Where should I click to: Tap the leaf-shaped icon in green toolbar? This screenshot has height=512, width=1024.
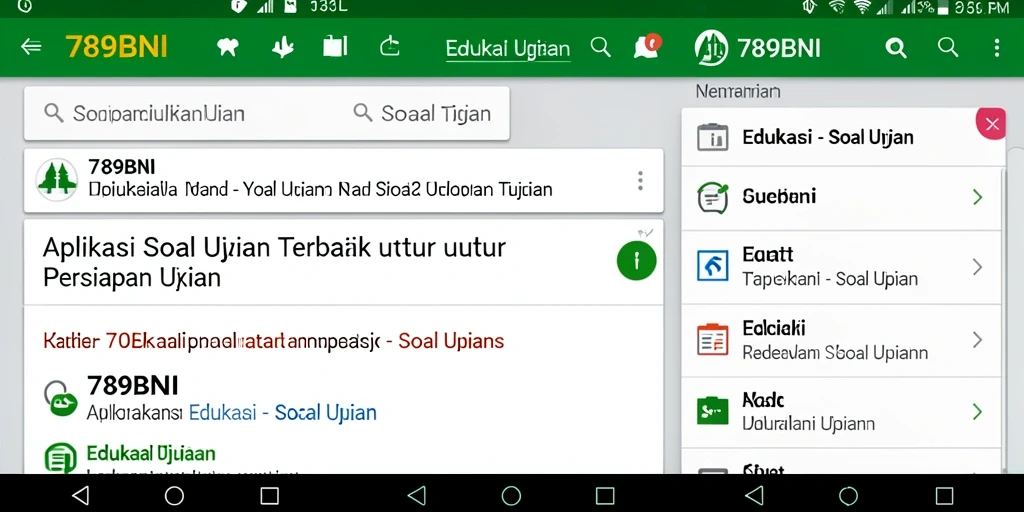[x=282, y=47]
